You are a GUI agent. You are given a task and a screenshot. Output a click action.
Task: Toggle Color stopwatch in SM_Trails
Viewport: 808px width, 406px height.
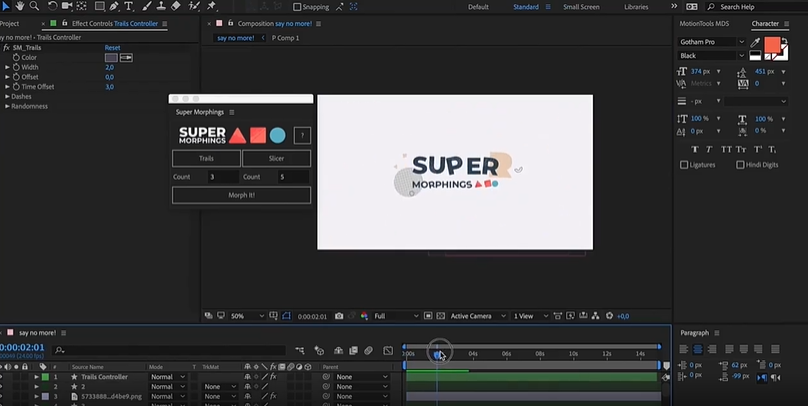(x=16, y=57)
